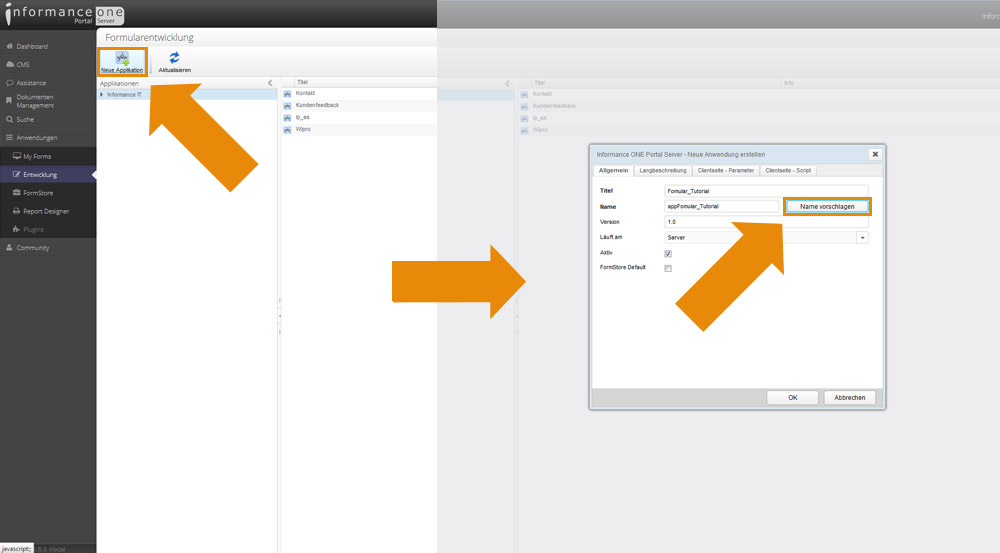
Task: Click the Kontakt row form icon
Action: [x=287, y=94]
